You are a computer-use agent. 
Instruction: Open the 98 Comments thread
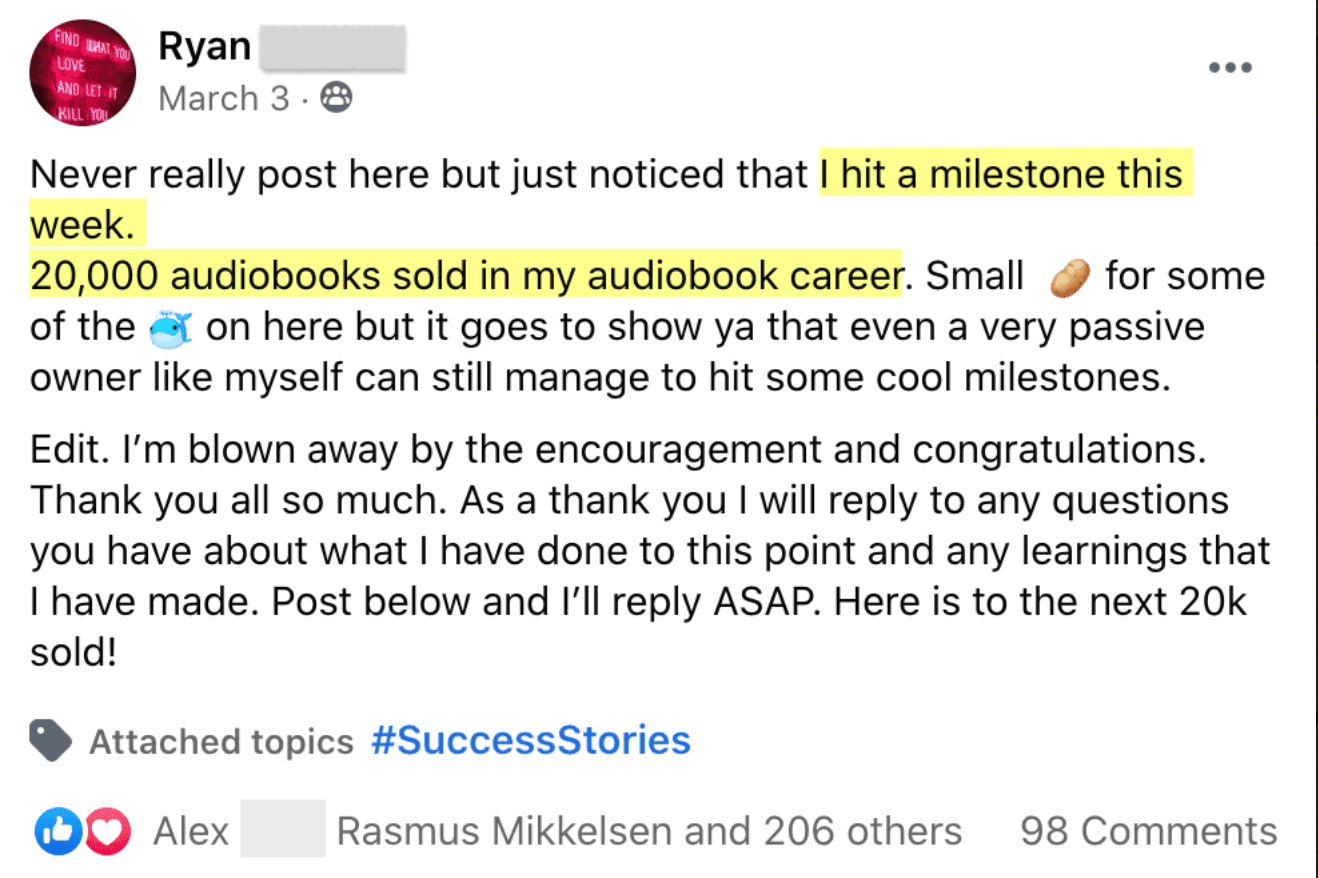[1148, 832]
